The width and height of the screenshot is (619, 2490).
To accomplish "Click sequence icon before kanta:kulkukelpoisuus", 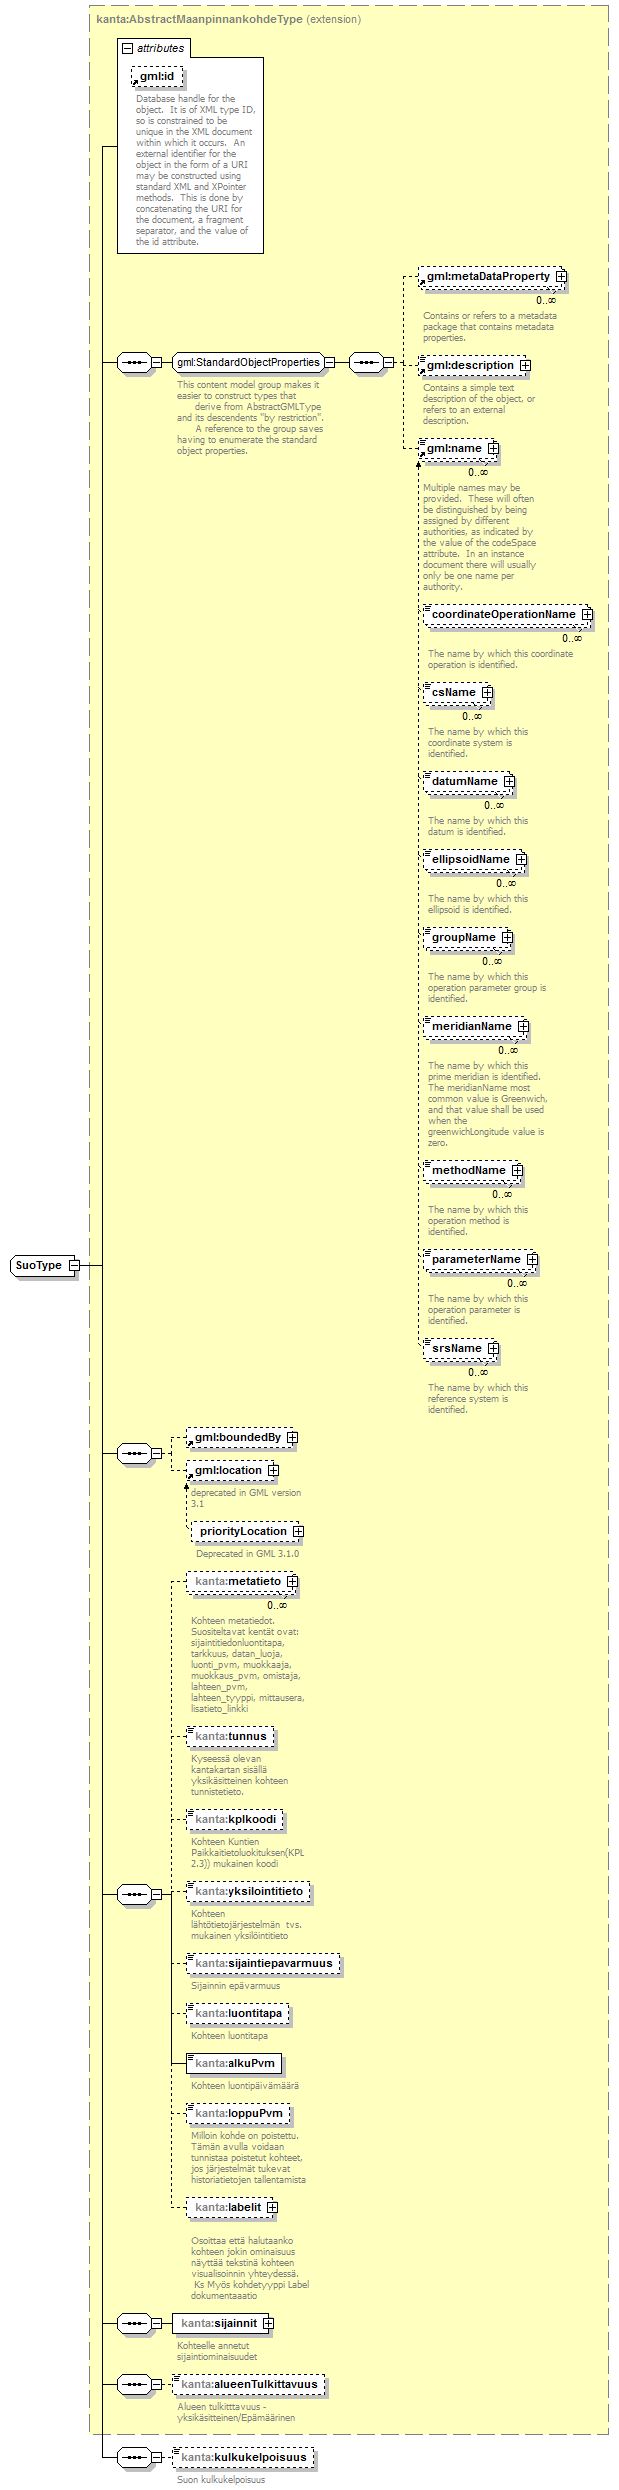I will pyautogui.click(x=134, y=2456).
